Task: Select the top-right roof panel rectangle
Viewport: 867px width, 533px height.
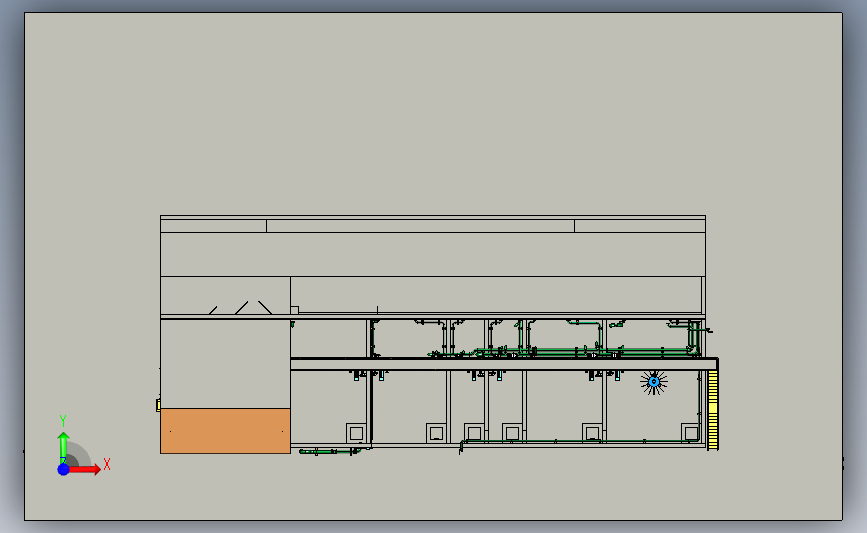Action: [640, 226]
